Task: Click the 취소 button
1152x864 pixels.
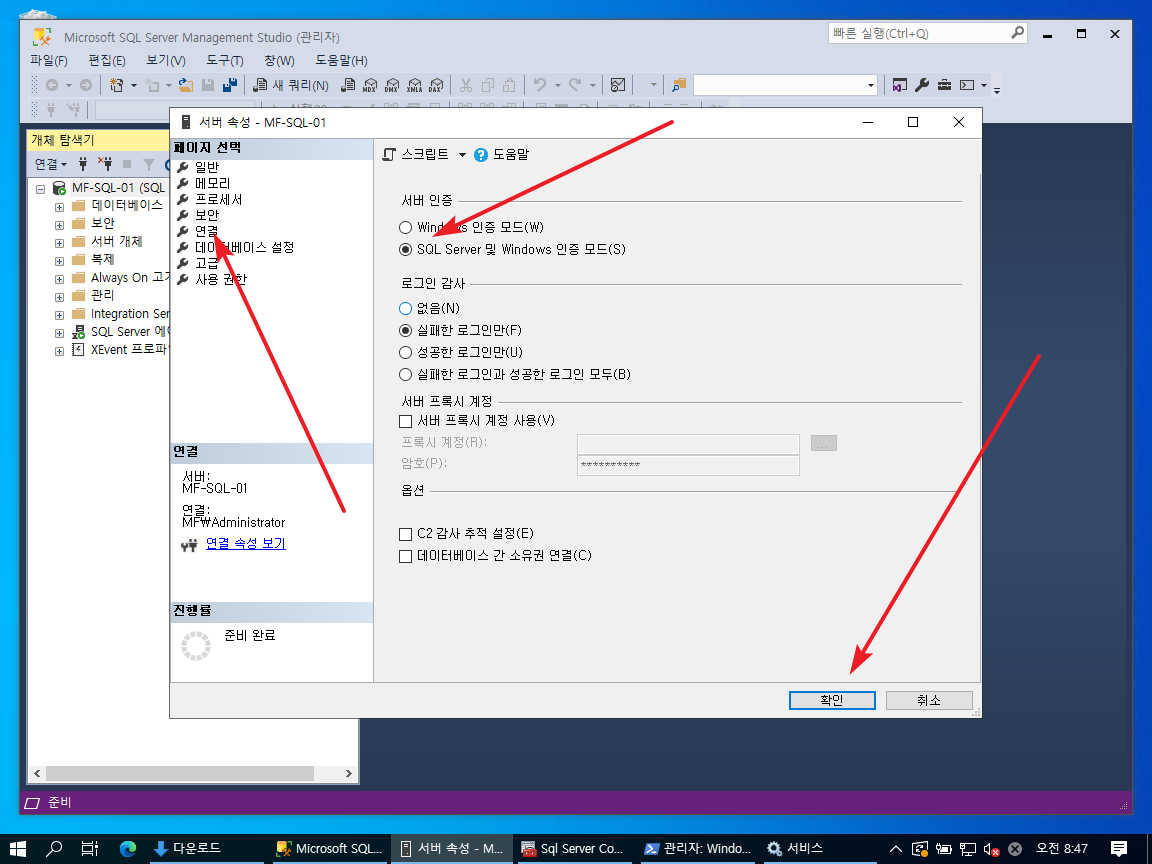Action: (929, 700)
